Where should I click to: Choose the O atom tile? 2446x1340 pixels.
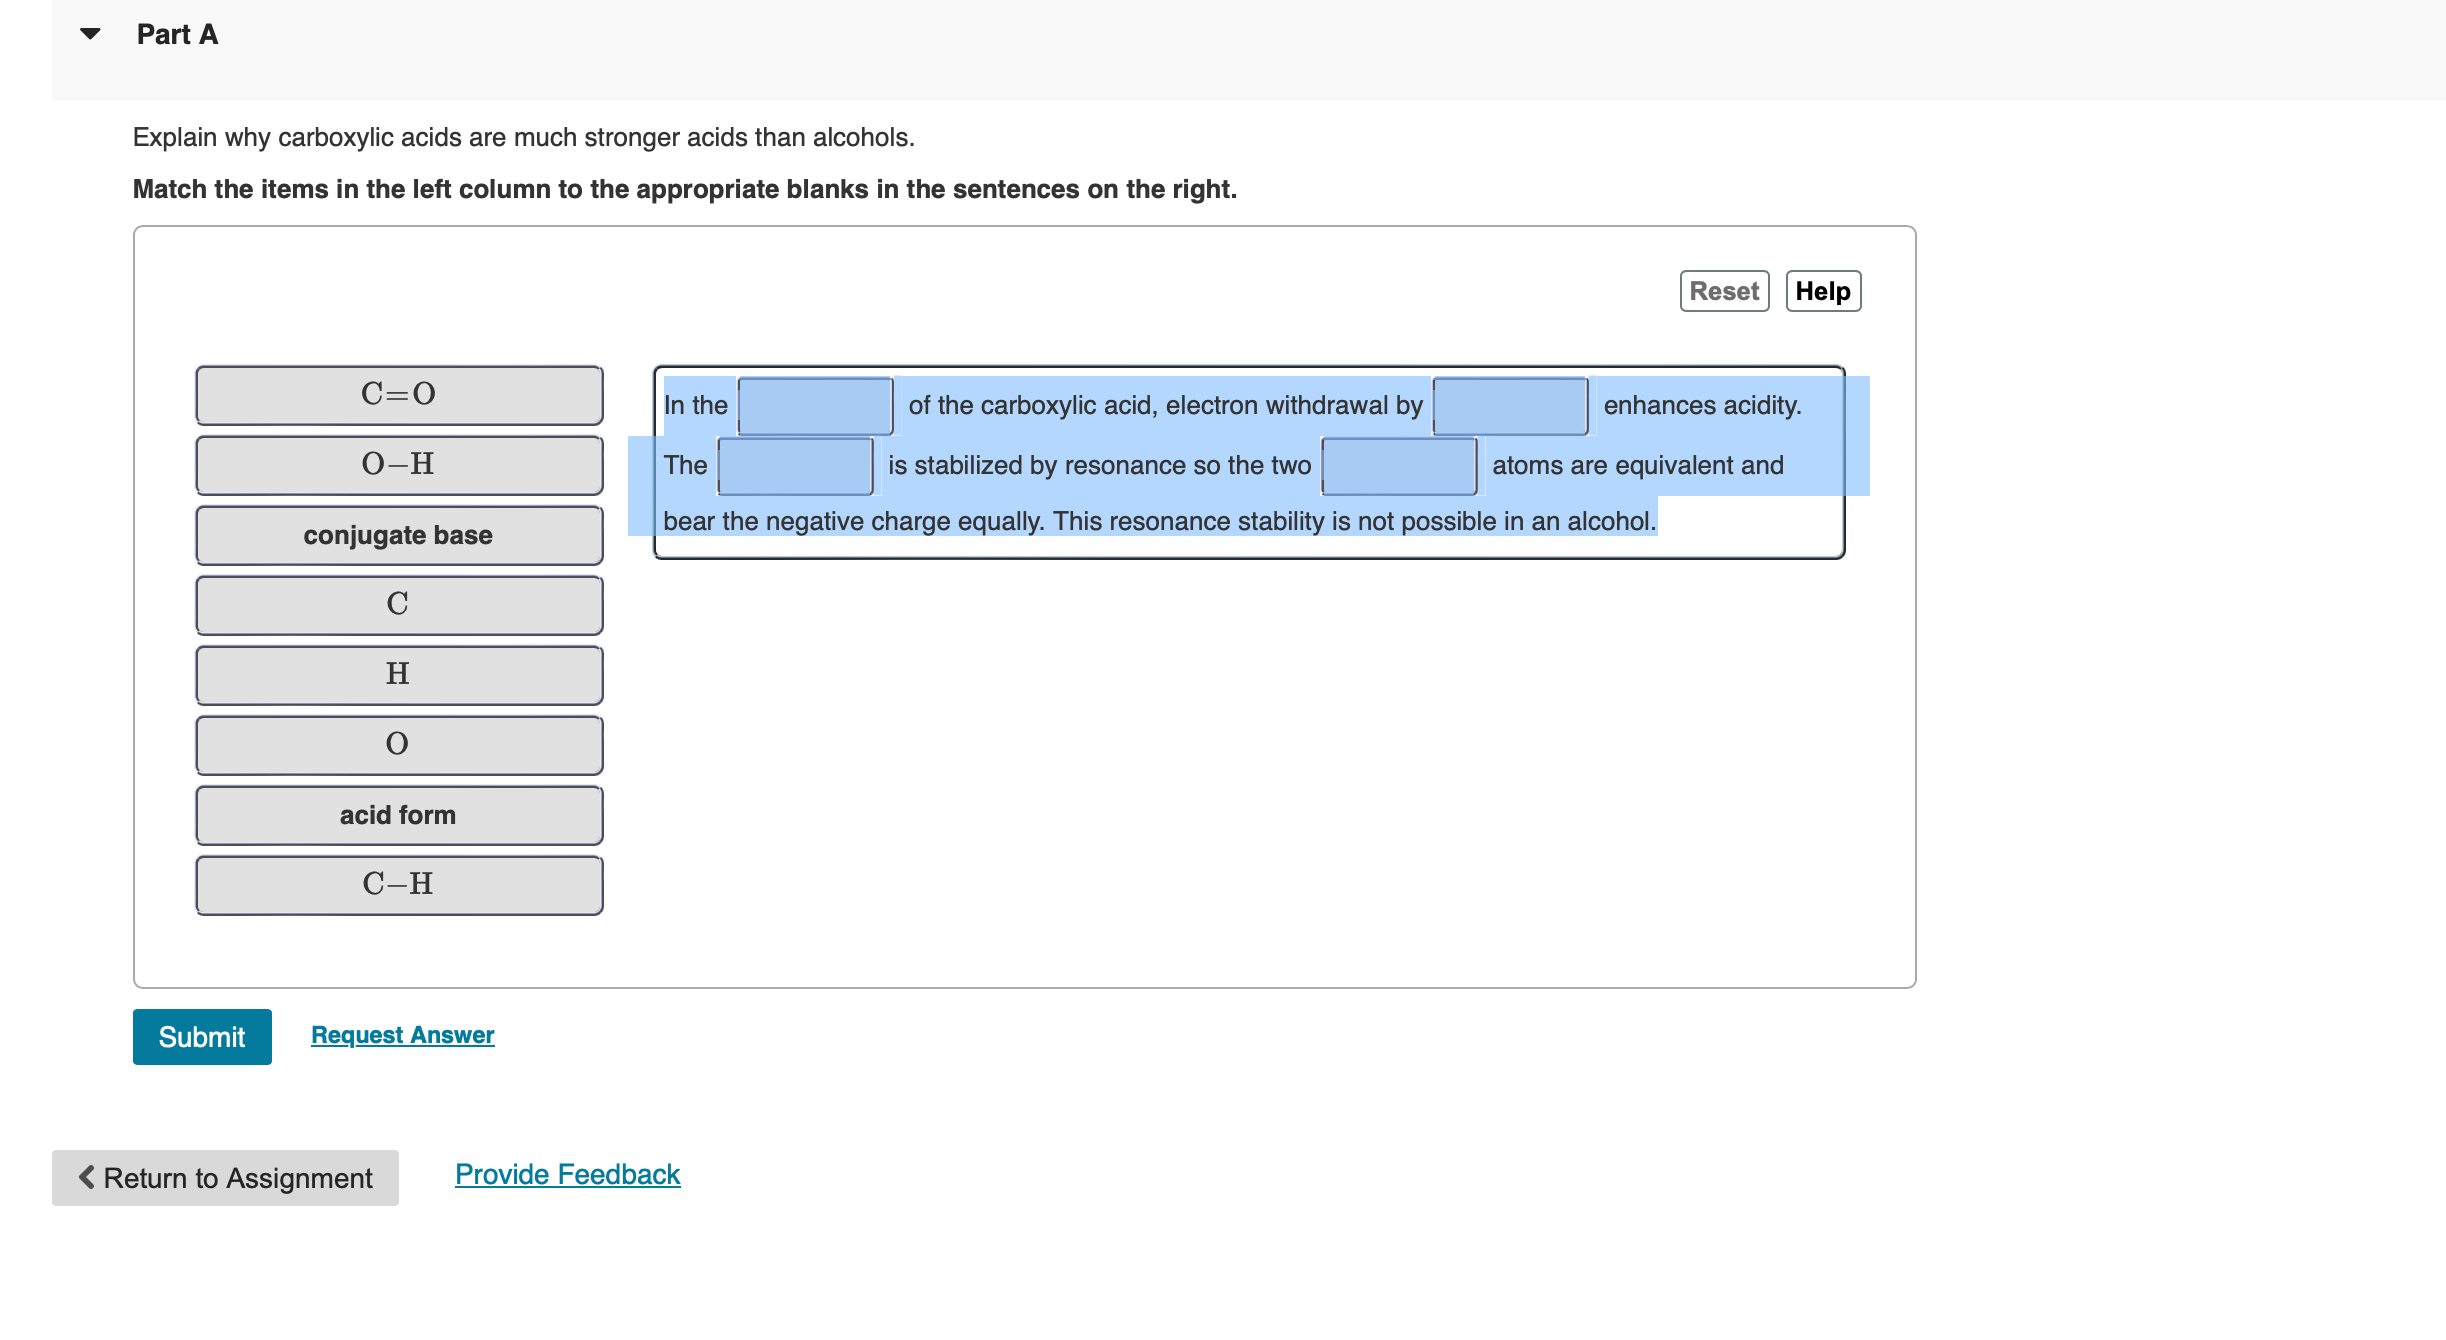tap(399, 745)
